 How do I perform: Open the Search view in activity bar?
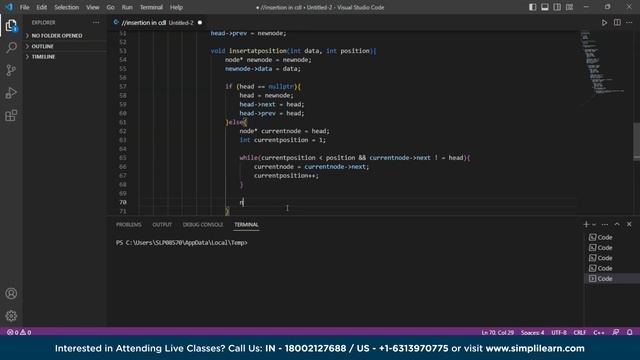pos(11,48)
